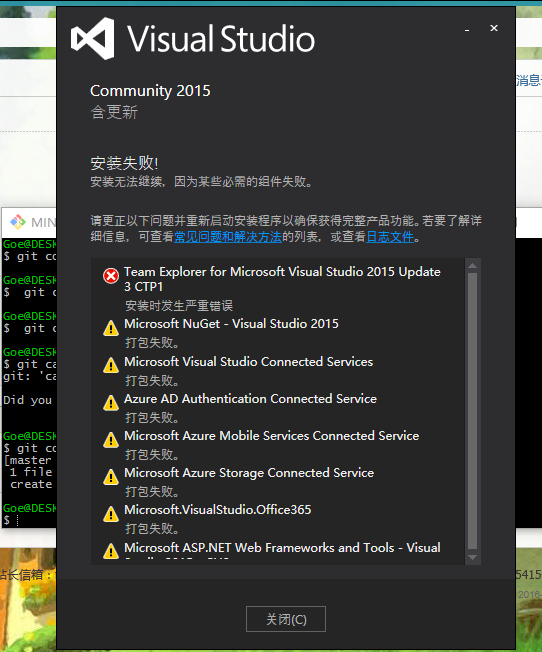Click warning icon beside Microsoft.VisualStudio.Office365

click(x=111, y=514)
